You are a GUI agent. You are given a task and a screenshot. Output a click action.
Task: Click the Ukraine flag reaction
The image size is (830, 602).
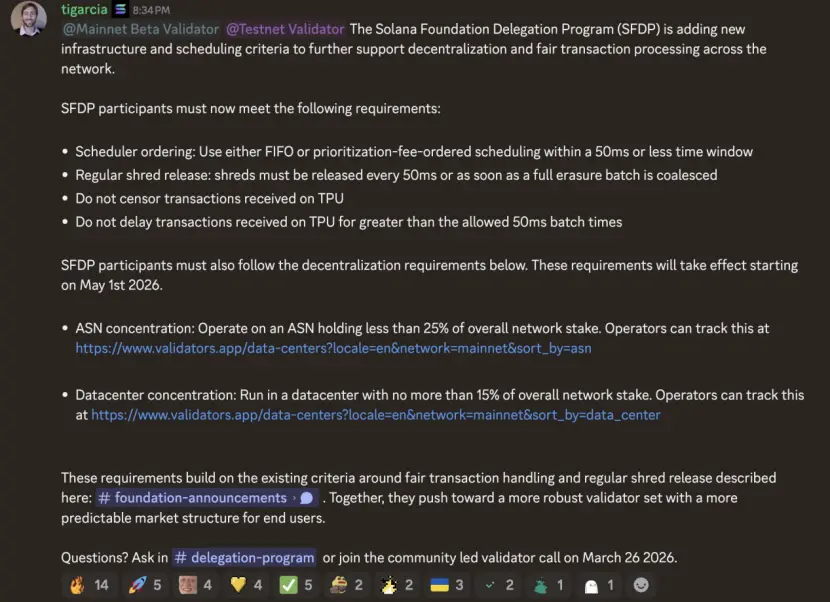(447, 584)
